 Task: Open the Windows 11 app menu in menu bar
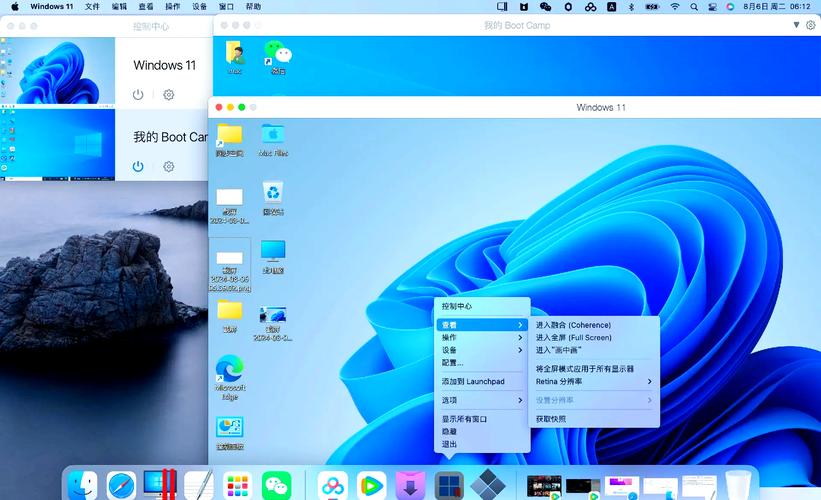tap(52, 7)
